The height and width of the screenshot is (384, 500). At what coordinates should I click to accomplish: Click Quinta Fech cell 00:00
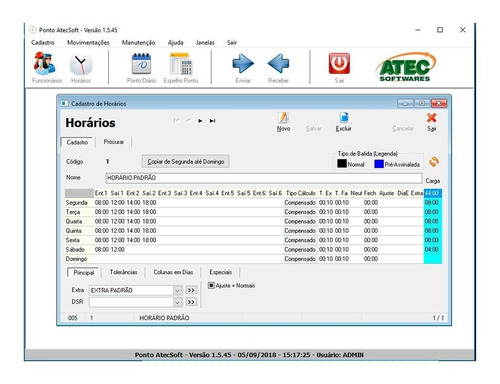click(371, 231)
